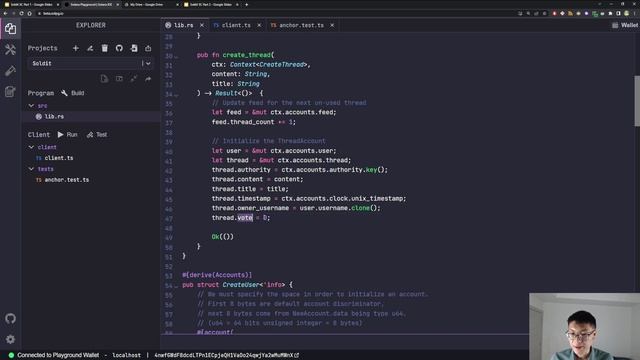
Task: Click the Test client button
Action: [x=97, y=134]
